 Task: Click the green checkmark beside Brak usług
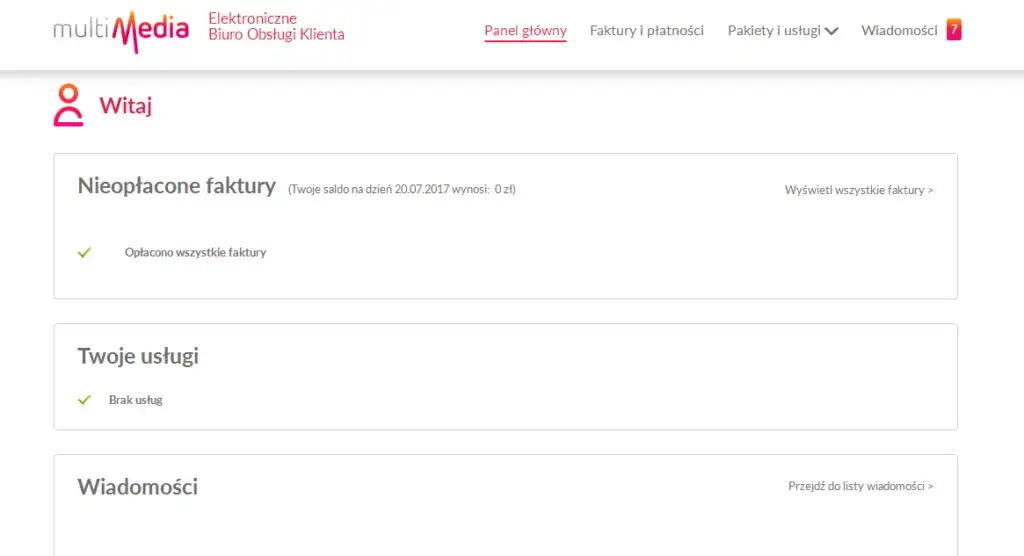[x=84, y=400]
